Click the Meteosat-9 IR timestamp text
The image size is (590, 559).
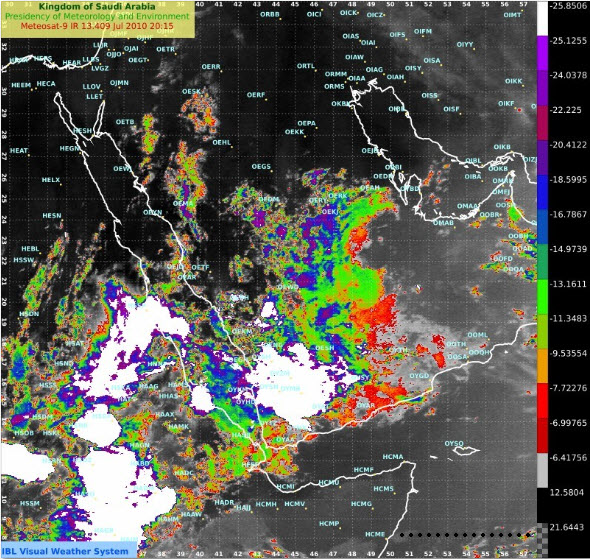[97, 26]
